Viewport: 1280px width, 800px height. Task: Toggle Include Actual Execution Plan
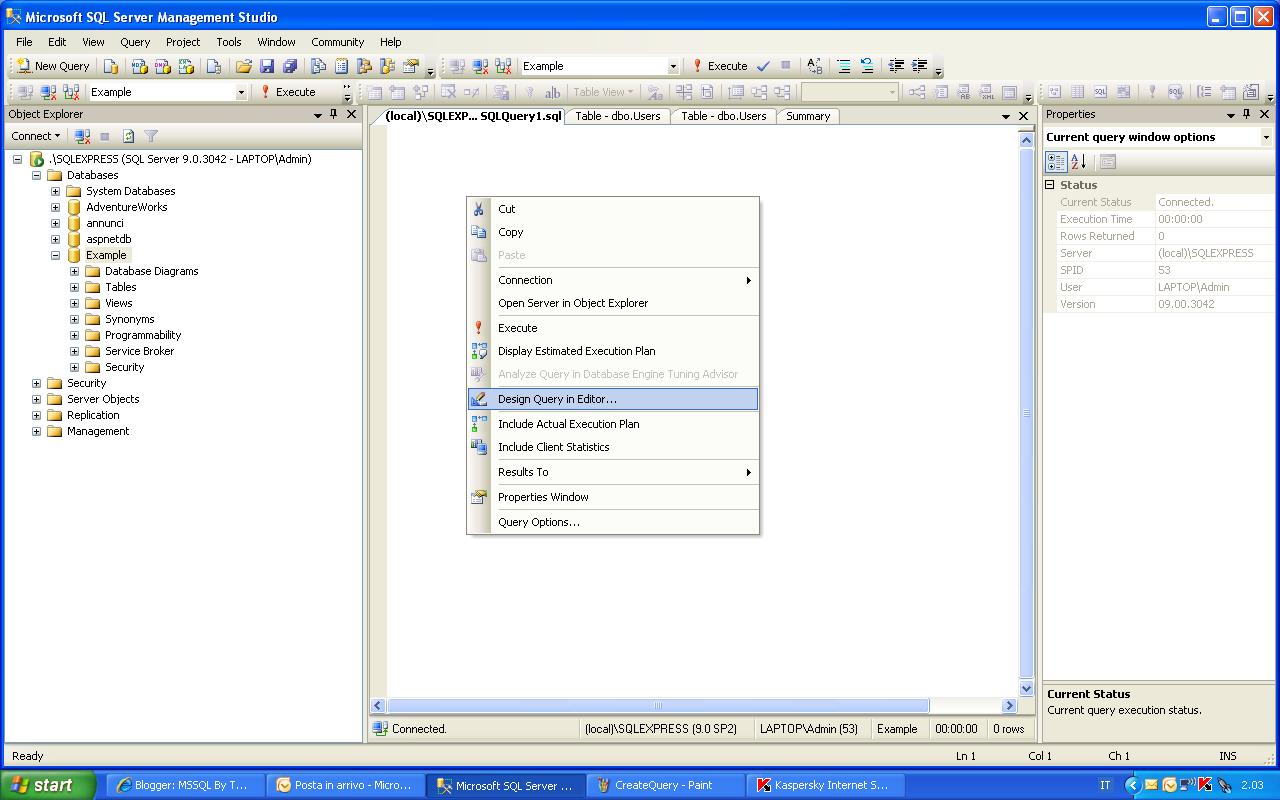[613, 424]
